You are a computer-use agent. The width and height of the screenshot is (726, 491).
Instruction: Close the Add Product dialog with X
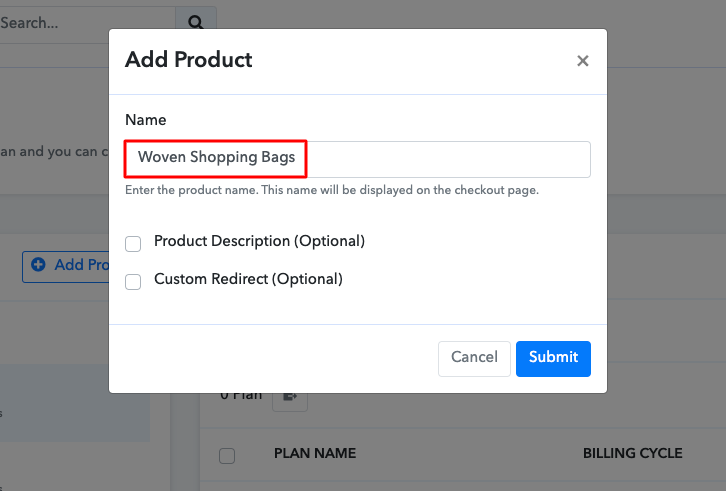point(582,61)
